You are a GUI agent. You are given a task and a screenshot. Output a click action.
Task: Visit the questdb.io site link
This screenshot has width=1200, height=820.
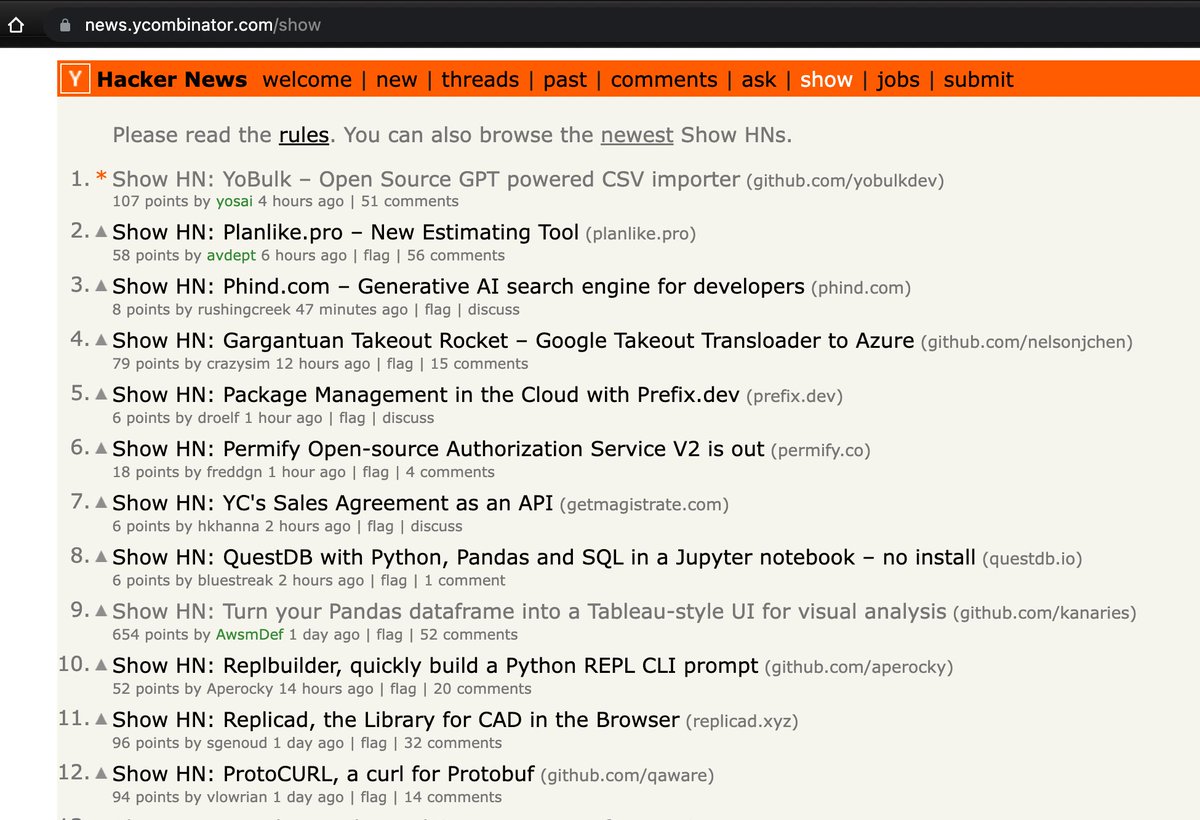coord(1032,558)
